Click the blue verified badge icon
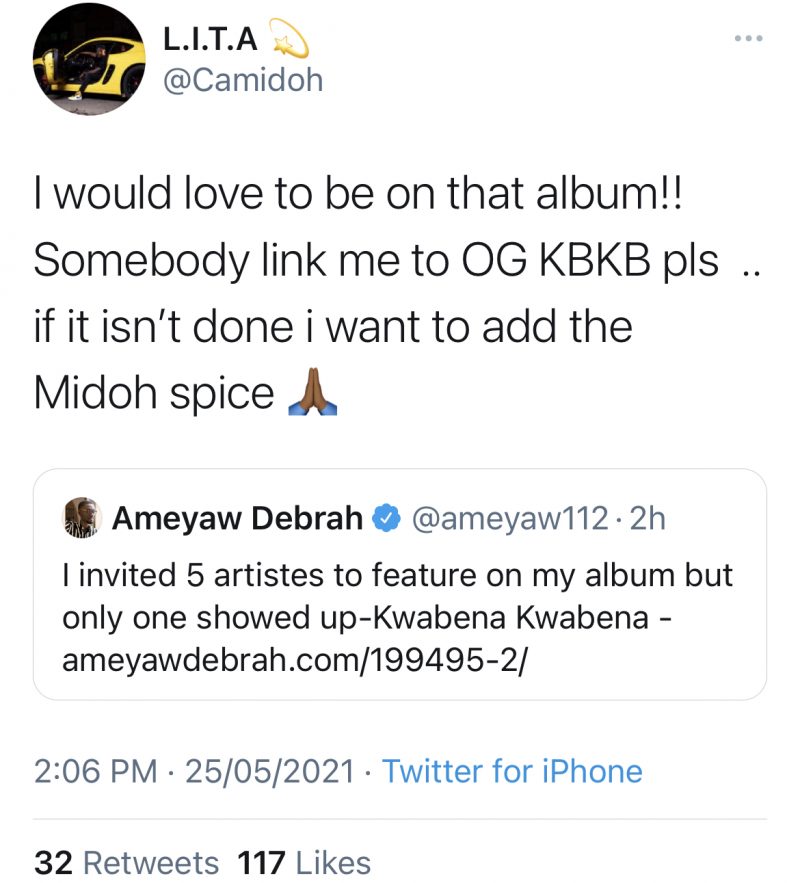Viewport: 800px width, 883px height. (386, 519)
